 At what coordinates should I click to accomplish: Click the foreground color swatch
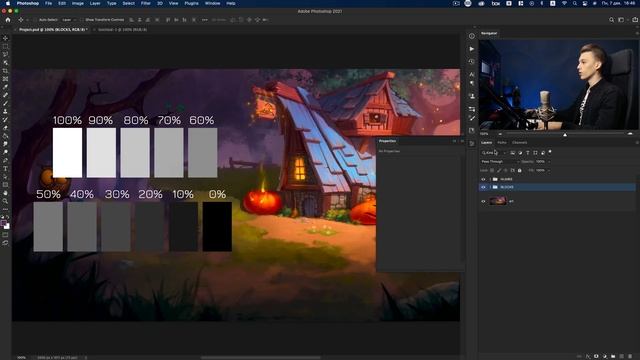pyautogui.click(x=4, y=223)
